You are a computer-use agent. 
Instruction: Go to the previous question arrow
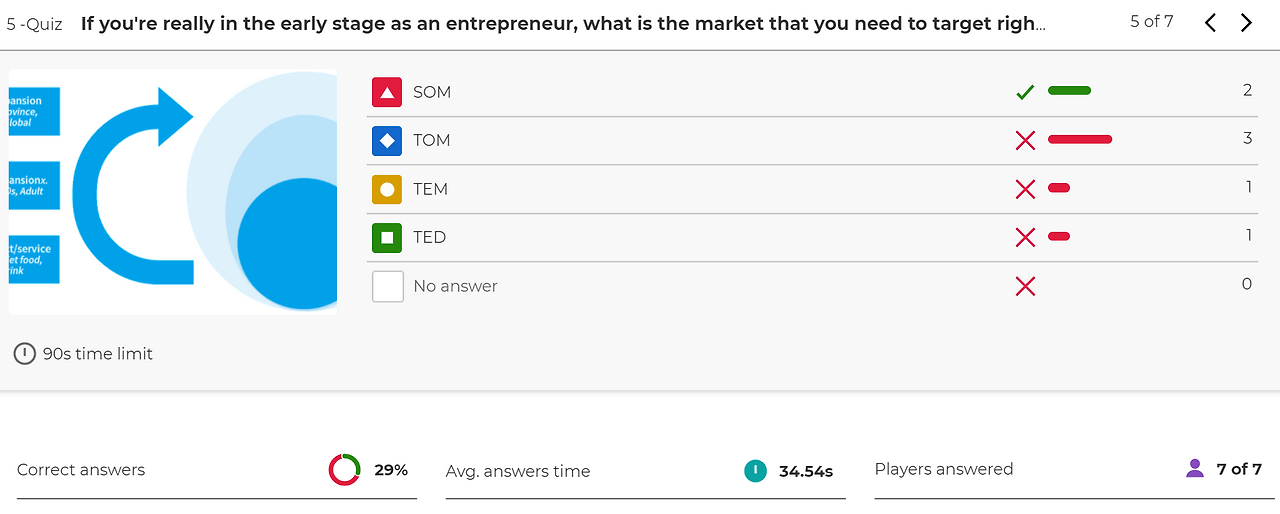click(1210, 23)
